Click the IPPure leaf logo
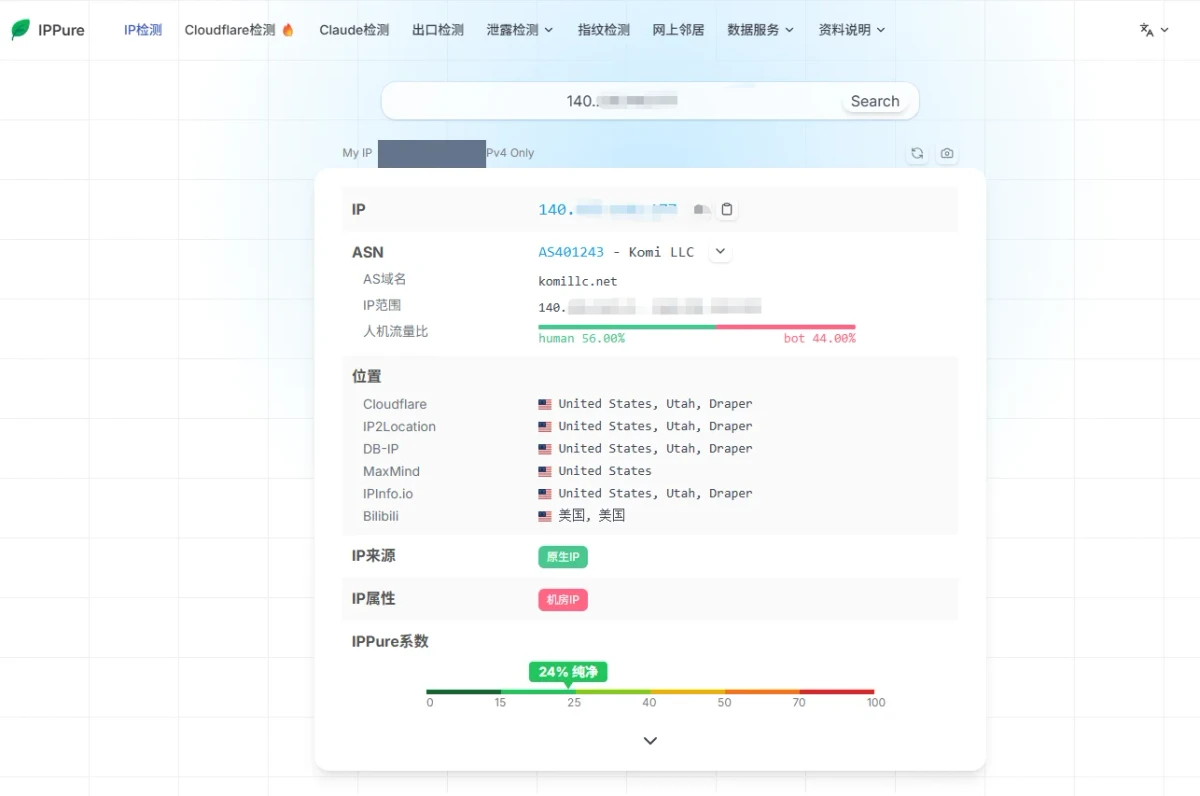The image size is (1200, 796). pyautogui.click(x=21, y=30)
